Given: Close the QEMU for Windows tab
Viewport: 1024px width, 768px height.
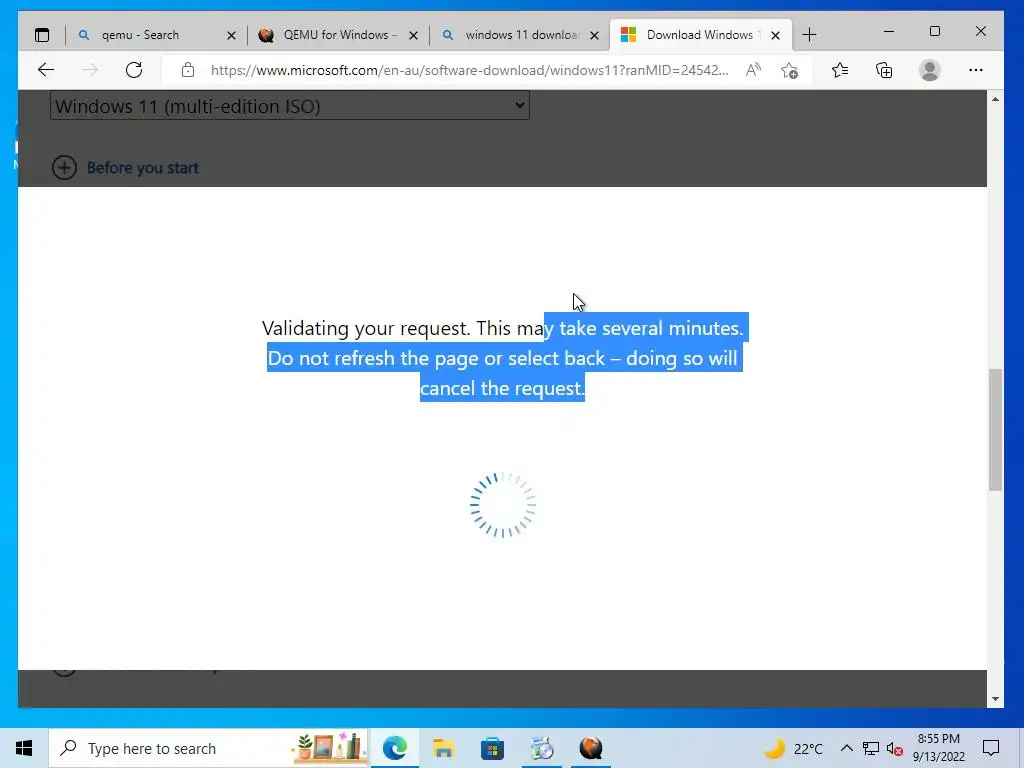Looking at the screenshot, I should tap(413, 35).
